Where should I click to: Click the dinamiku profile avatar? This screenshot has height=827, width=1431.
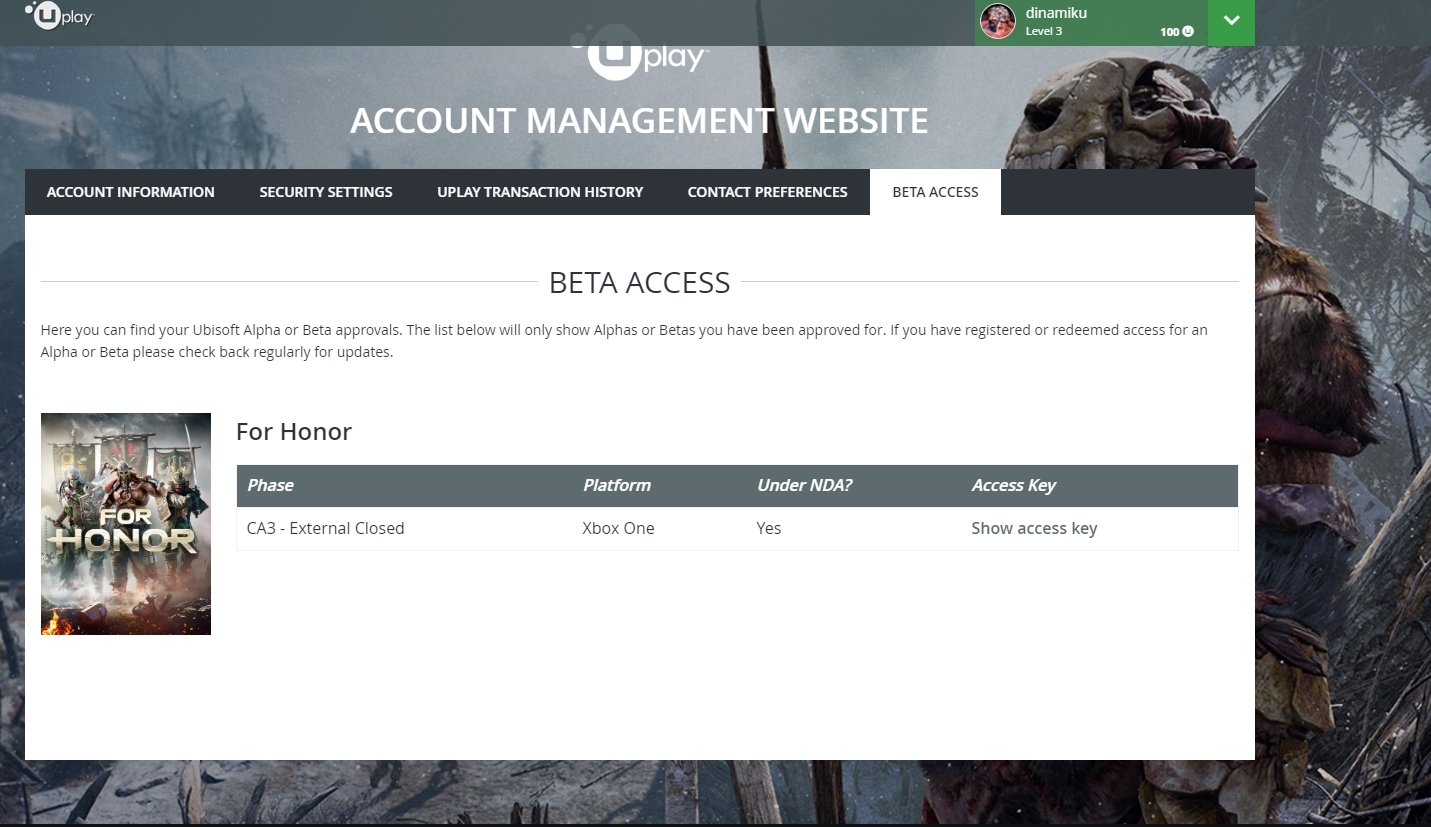click(x=998, y=21)
